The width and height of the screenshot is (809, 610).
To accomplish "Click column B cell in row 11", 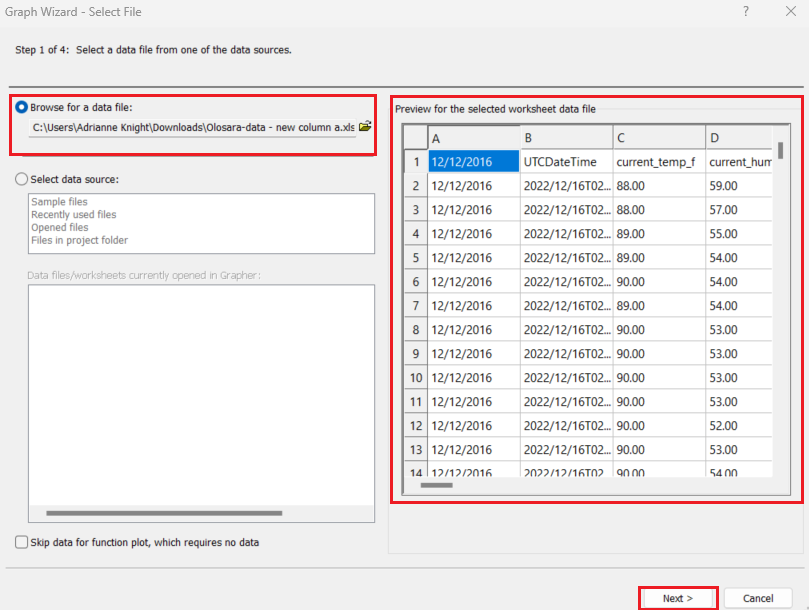I will [x=567, y=402].
